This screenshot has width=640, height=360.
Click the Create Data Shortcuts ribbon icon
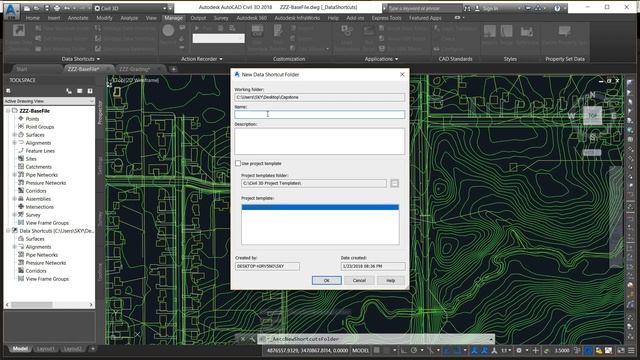[18, 30]
